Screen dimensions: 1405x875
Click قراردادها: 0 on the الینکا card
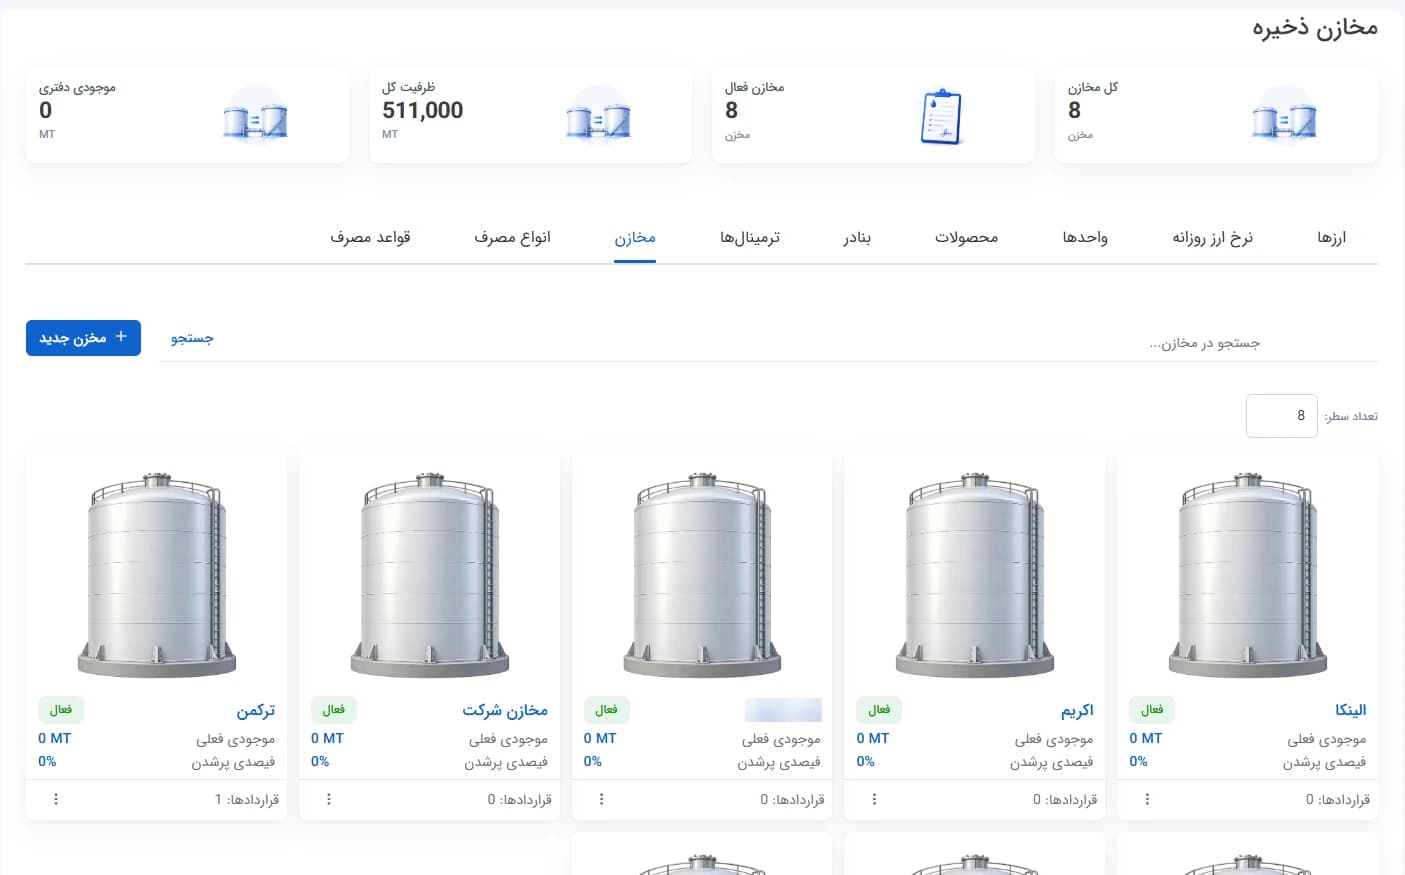(1338, 800)
